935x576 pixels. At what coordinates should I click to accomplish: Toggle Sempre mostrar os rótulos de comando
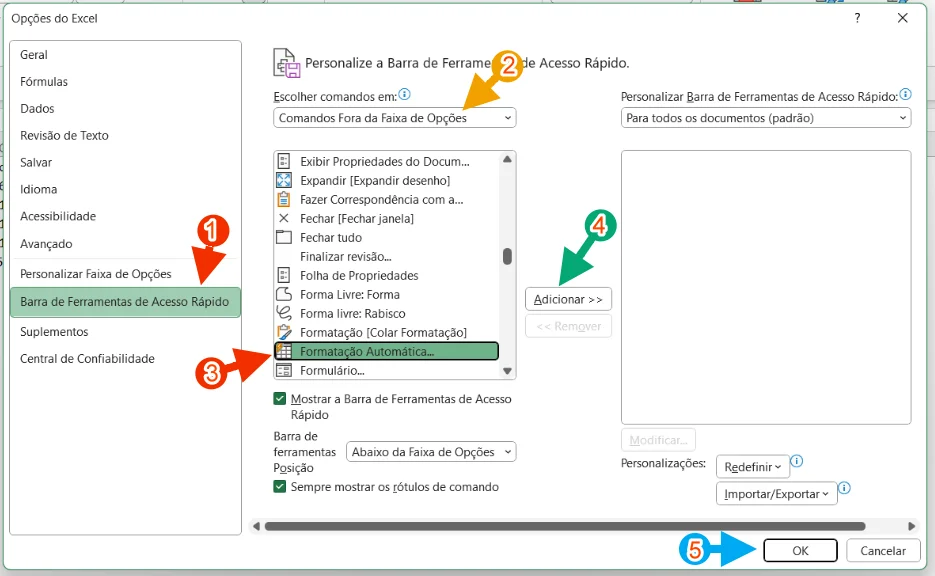(280, 487)
